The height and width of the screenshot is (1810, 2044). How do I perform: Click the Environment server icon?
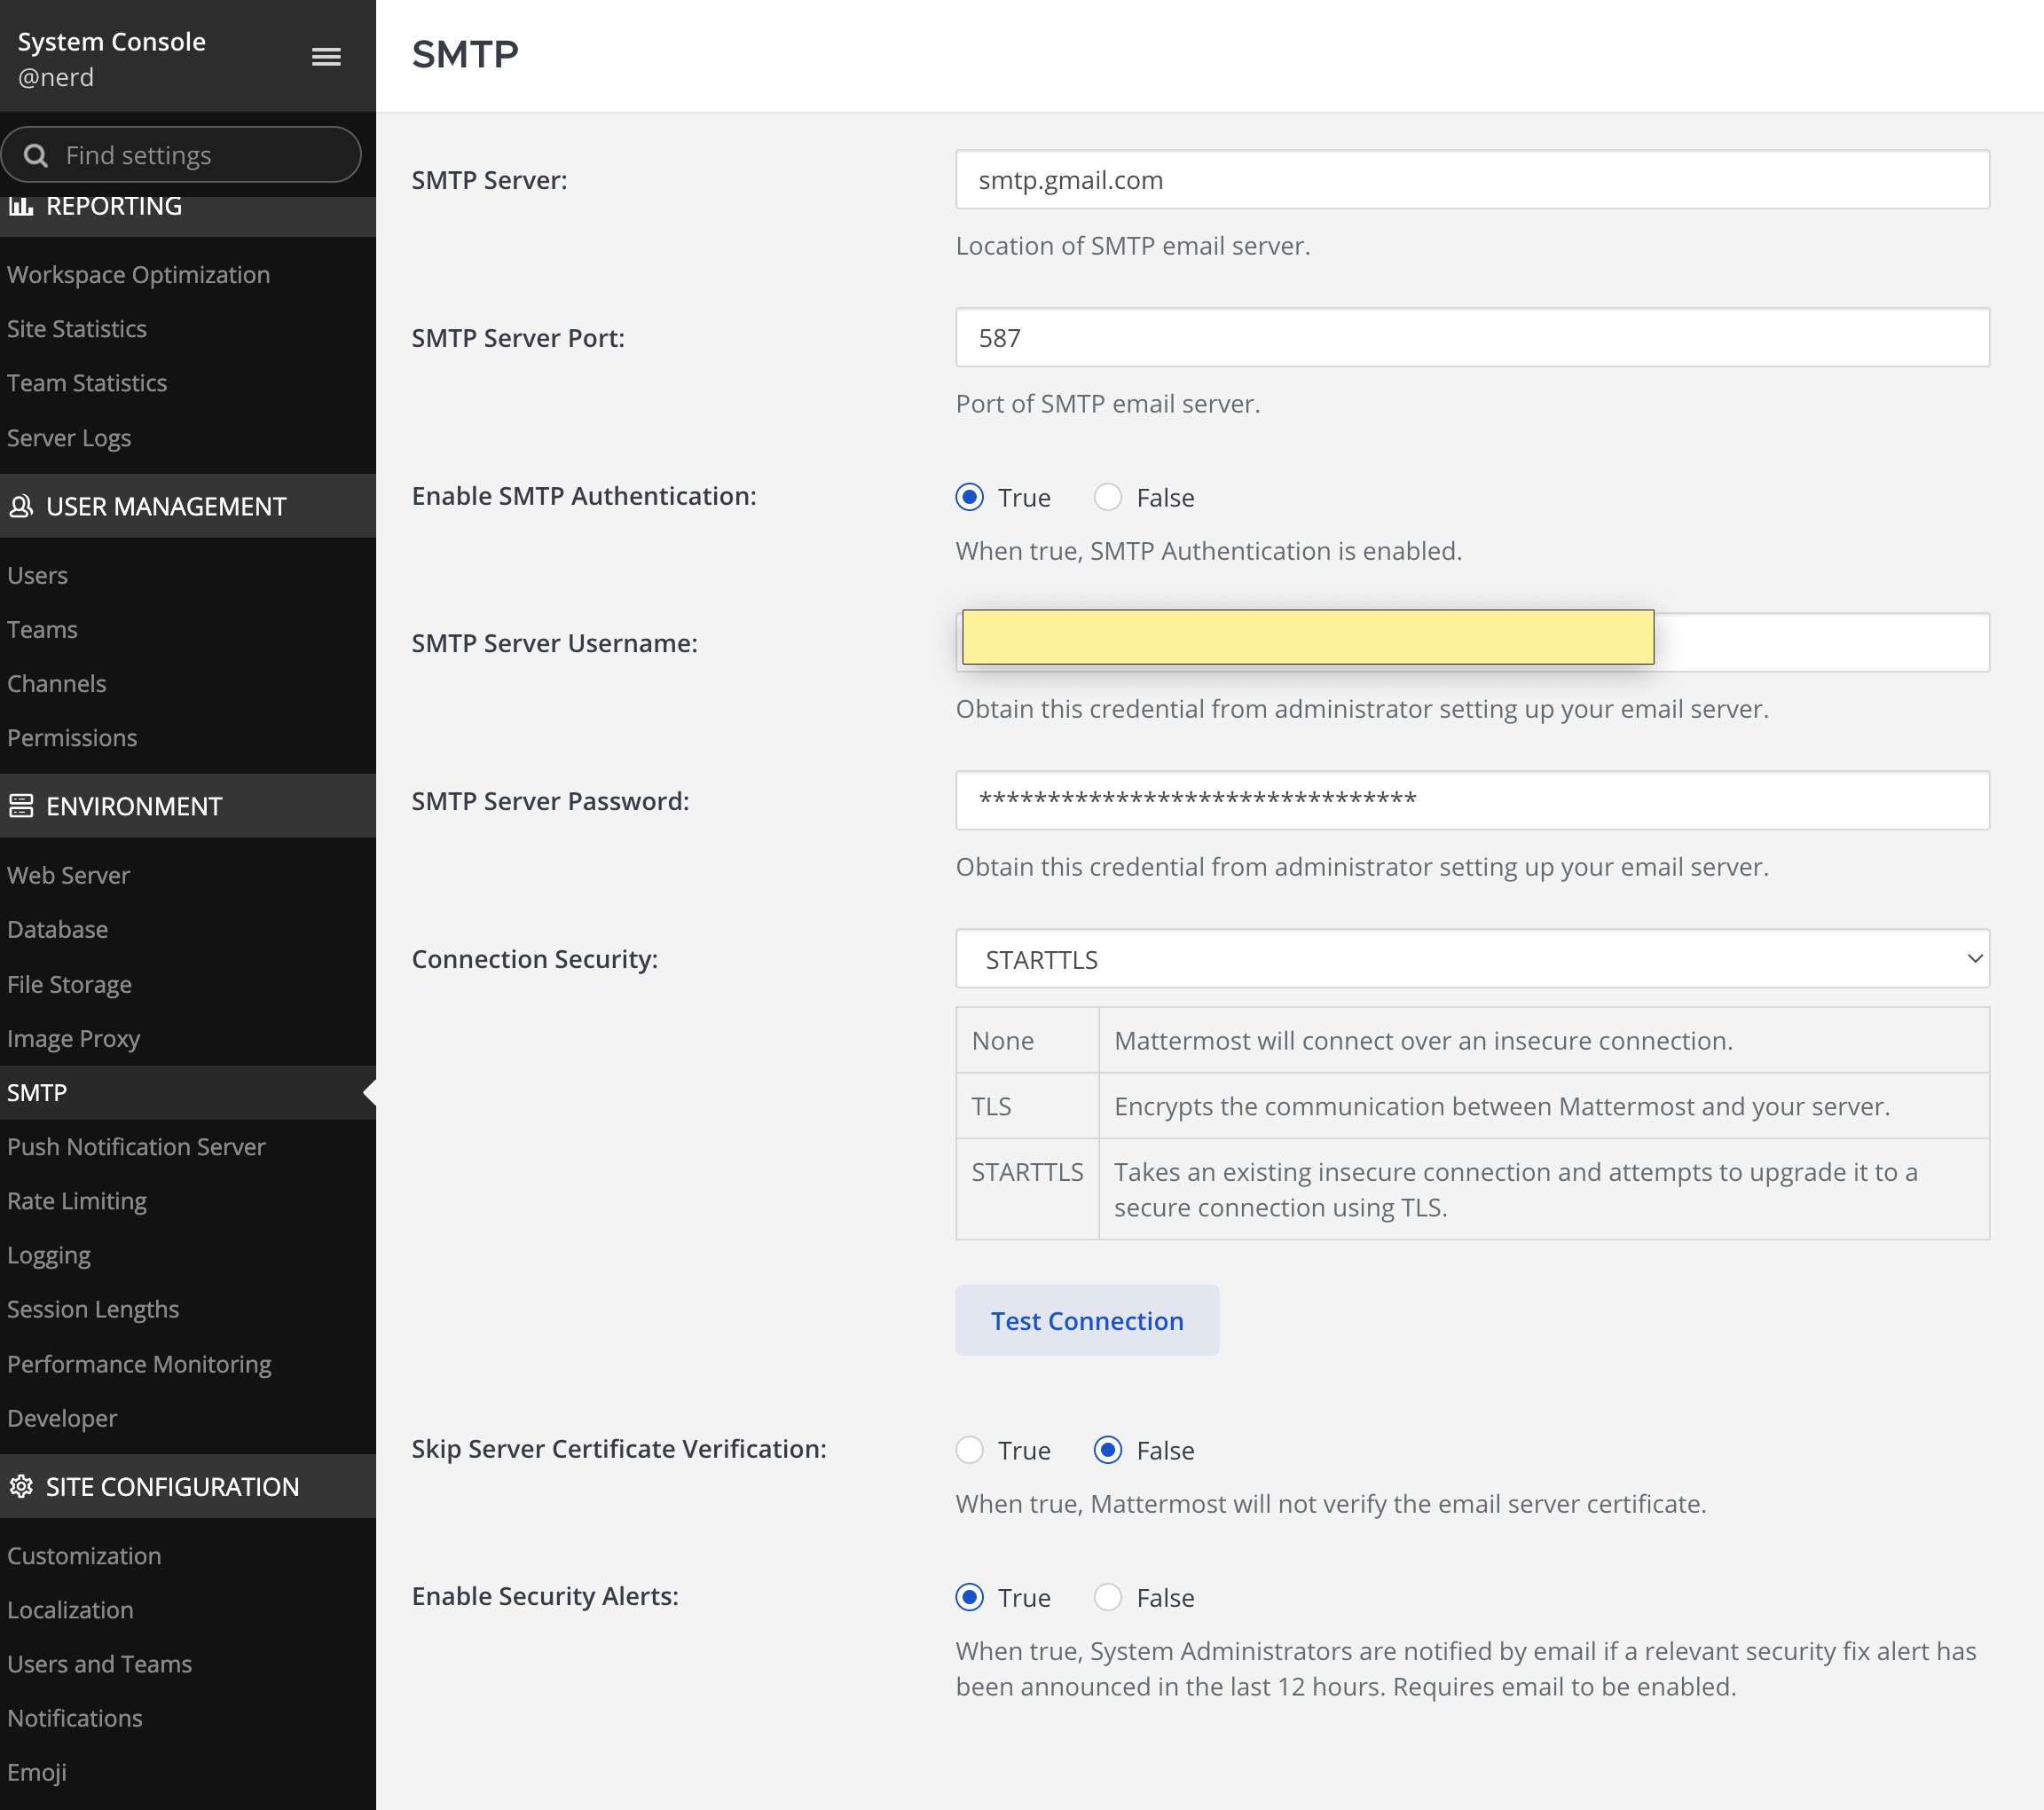[x=21, y=806]
